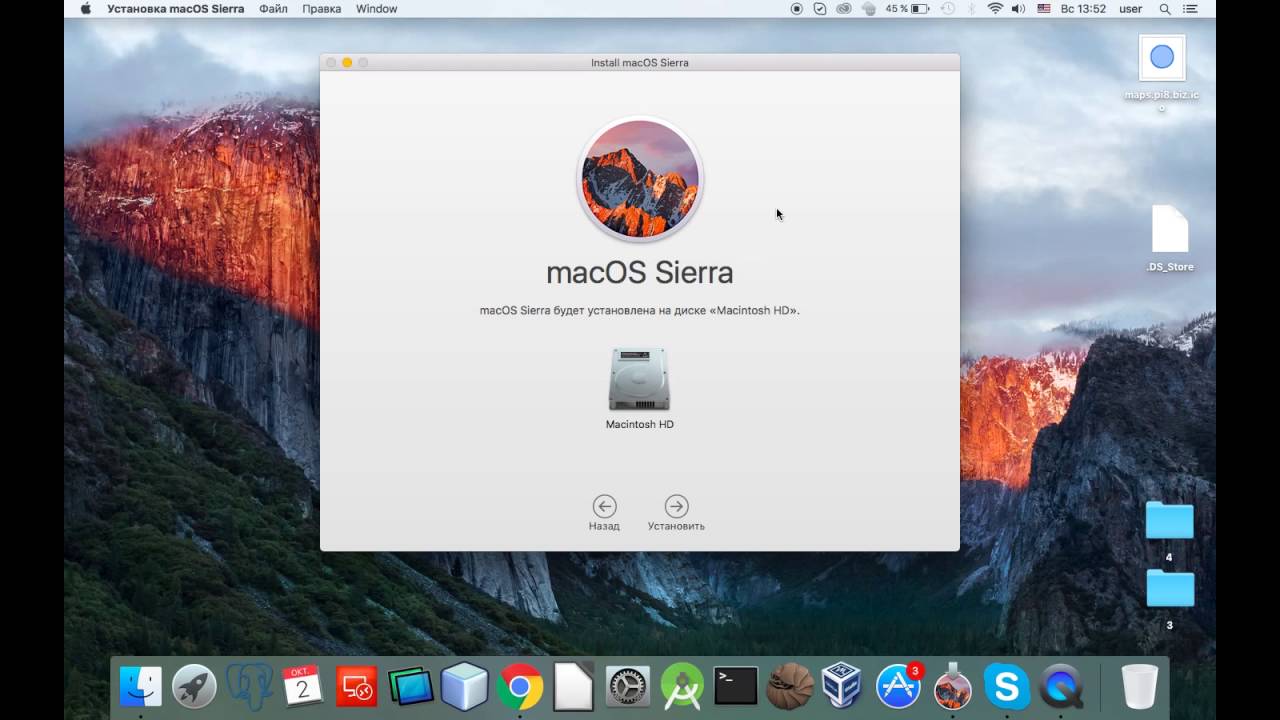Open the input language flag menu
The image size is (1280, 720).
(x=1044, y=9)
